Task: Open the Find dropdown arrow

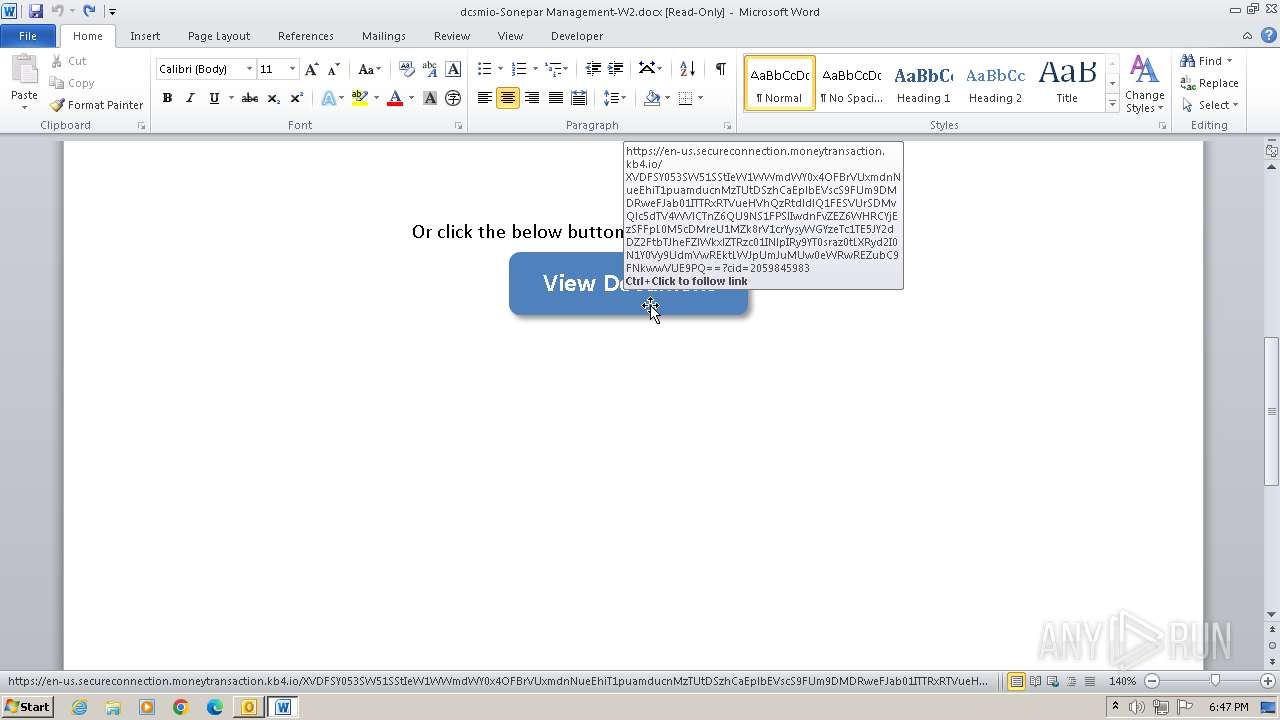Action: (1229, 61)
